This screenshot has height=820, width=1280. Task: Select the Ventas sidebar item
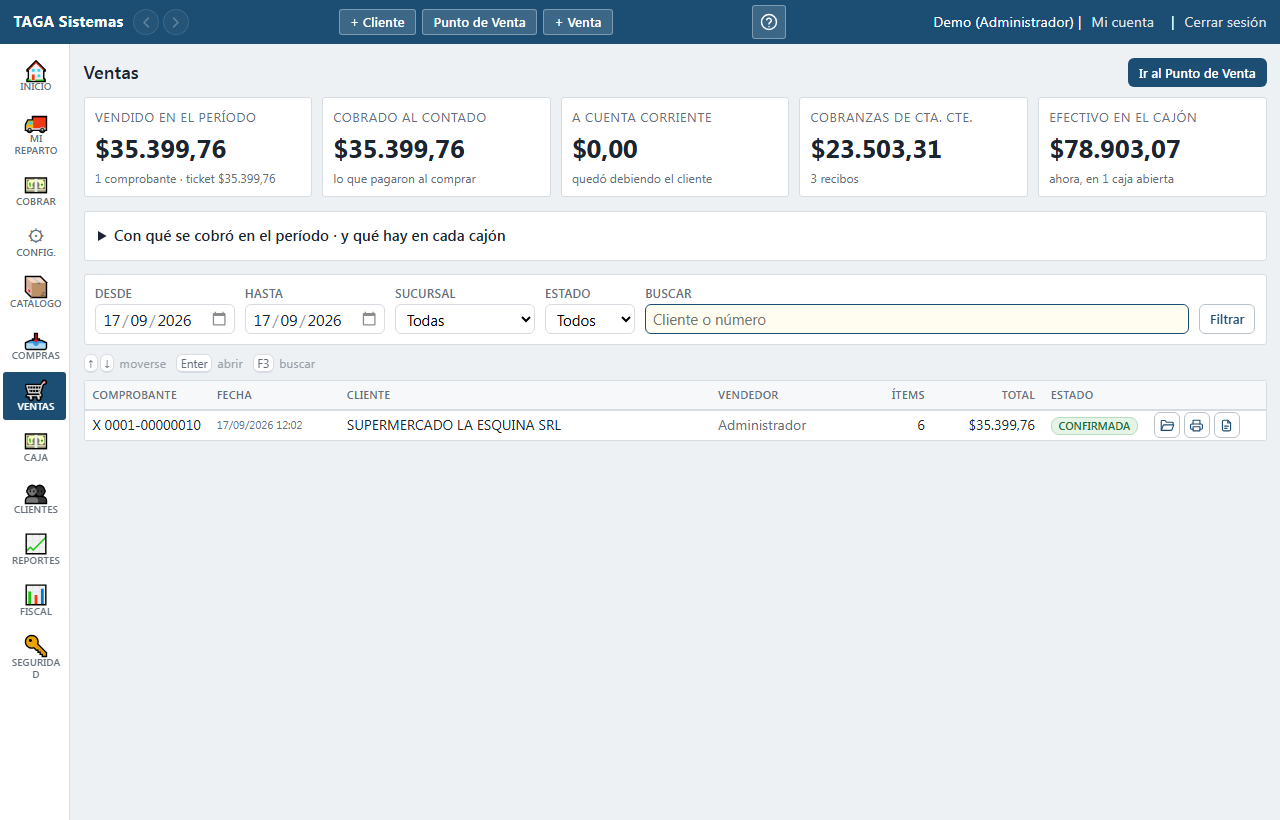tap(35, 396)
